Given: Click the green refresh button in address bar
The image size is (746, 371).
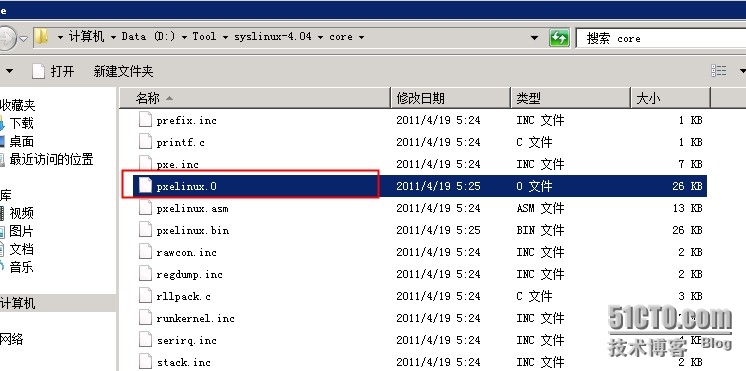Looking at the screenshot, I should (559, 38).
